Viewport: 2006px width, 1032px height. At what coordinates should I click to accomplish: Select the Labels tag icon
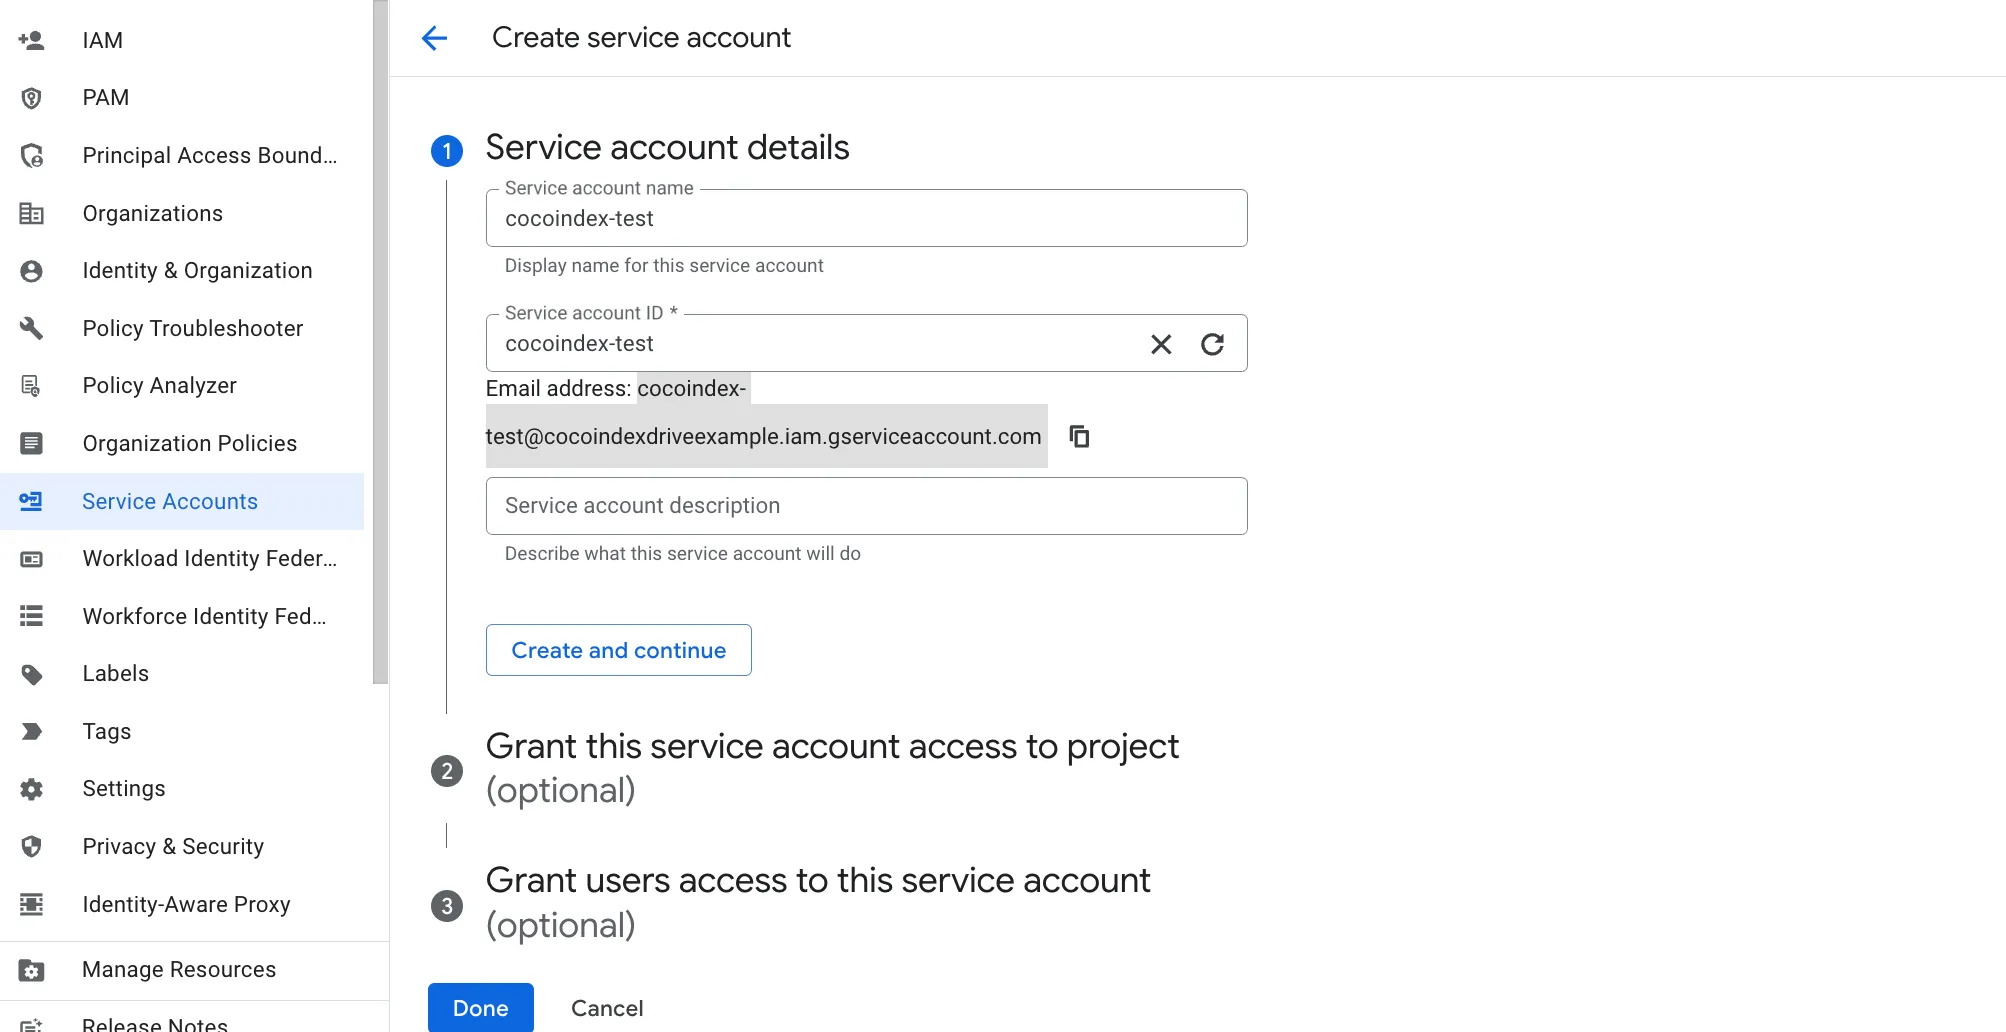click(31, 673)
